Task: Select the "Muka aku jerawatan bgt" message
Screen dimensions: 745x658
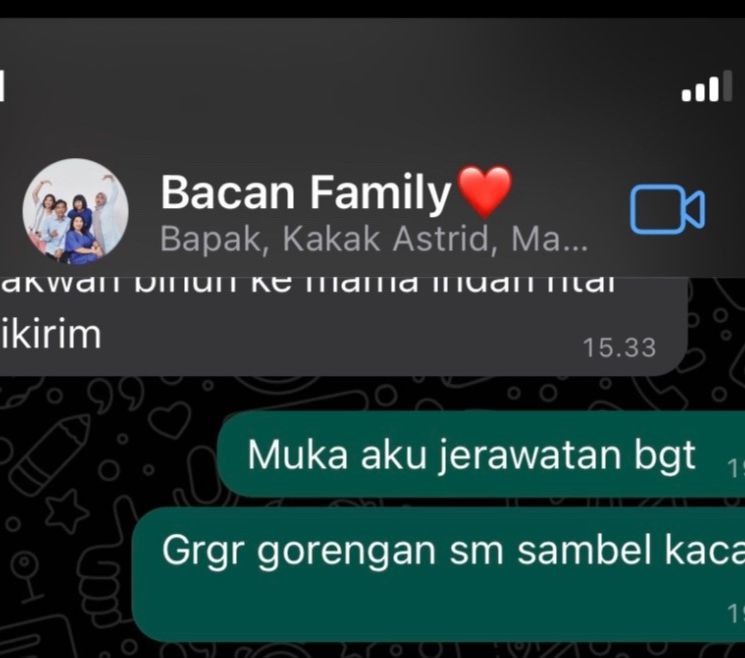Action: click(481, 454)
